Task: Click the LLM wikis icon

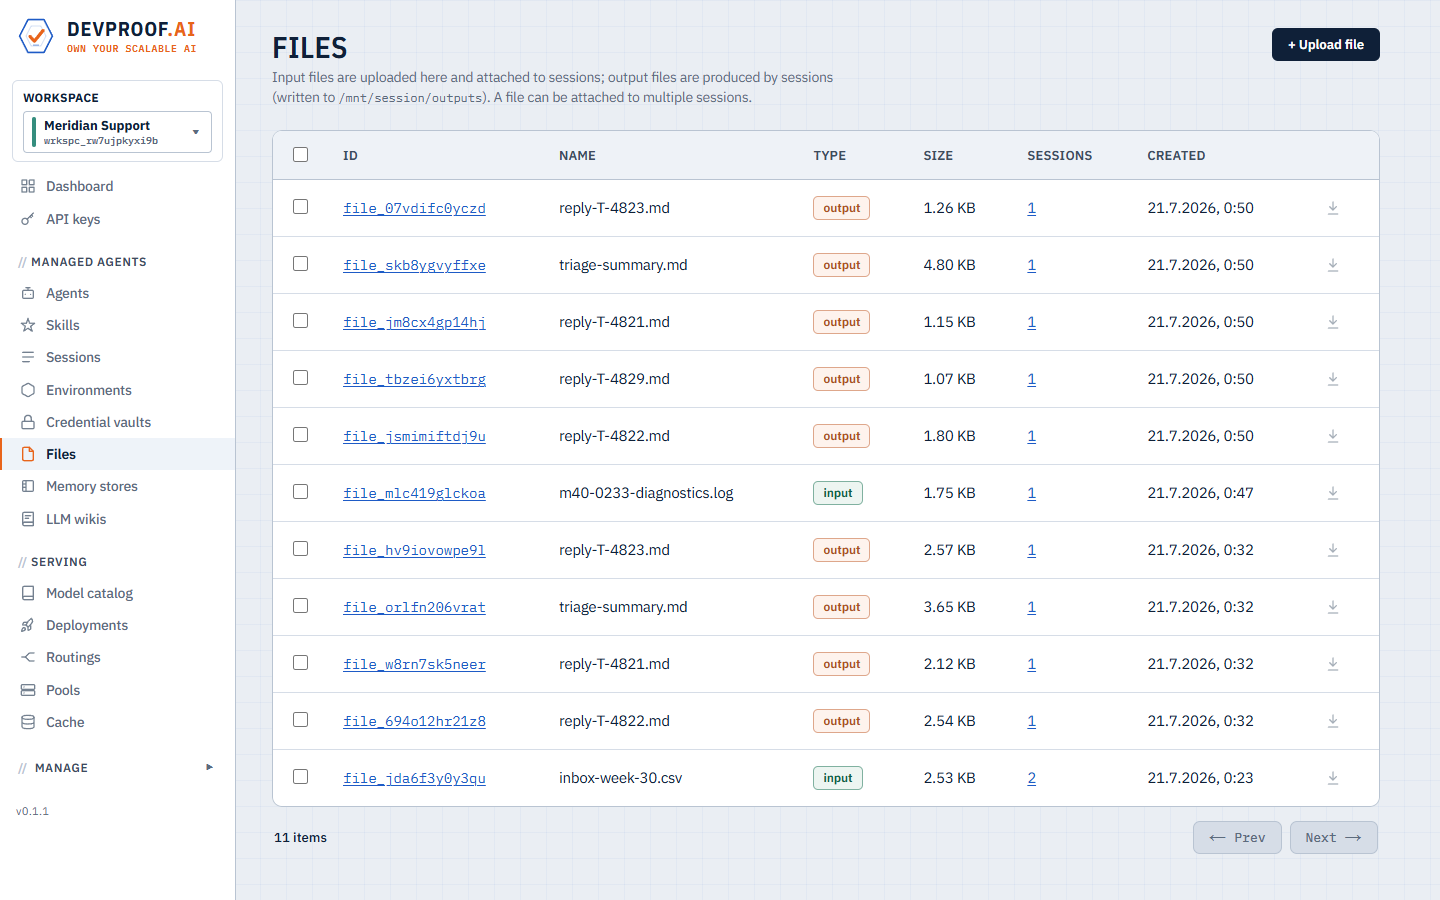Action: click(28, 519)
